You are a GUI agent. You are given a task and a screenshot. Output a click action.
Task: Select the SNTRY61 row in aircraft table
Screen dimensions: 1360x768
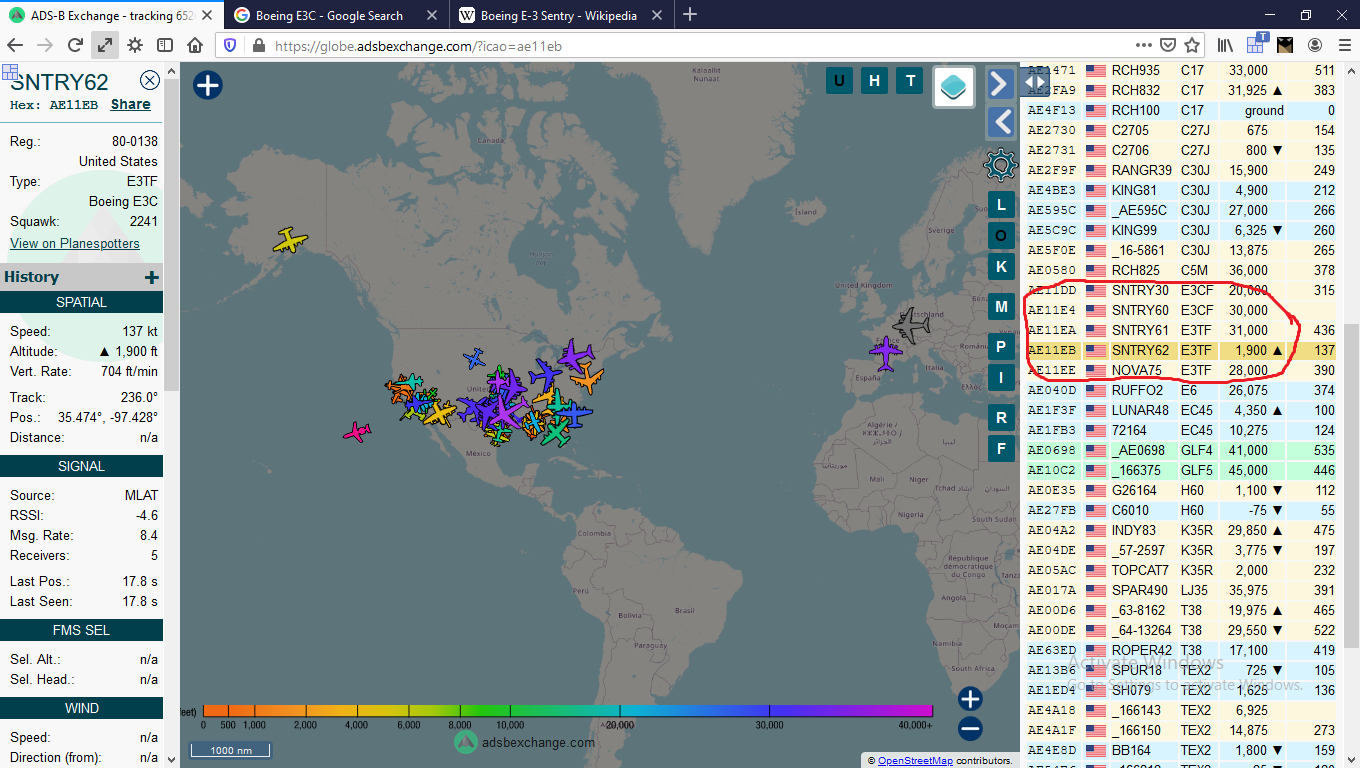click(x=1182, y=330)
